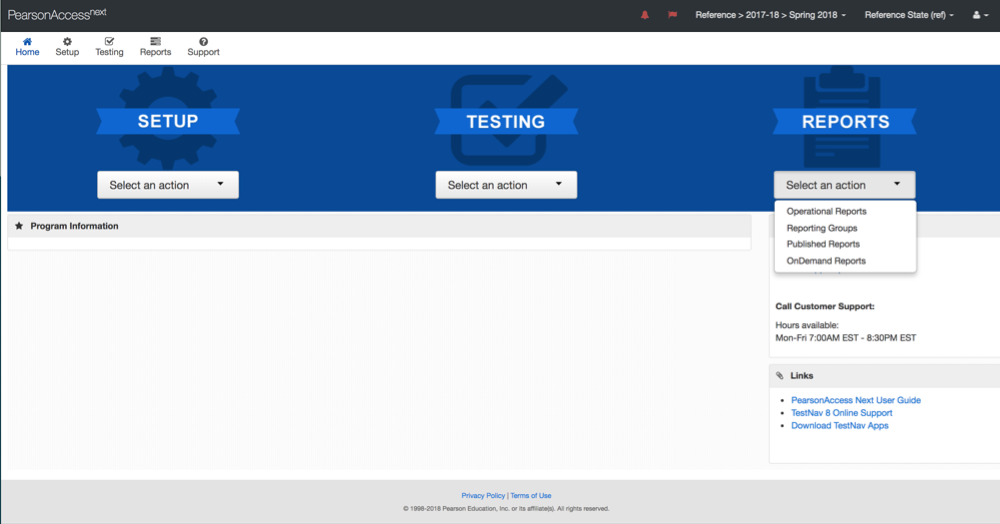Image resolution: width=1000 pixels, height=524 pixels.
Task: Open the Reports icon in navigation bar
Action: (x=155, y=41)
